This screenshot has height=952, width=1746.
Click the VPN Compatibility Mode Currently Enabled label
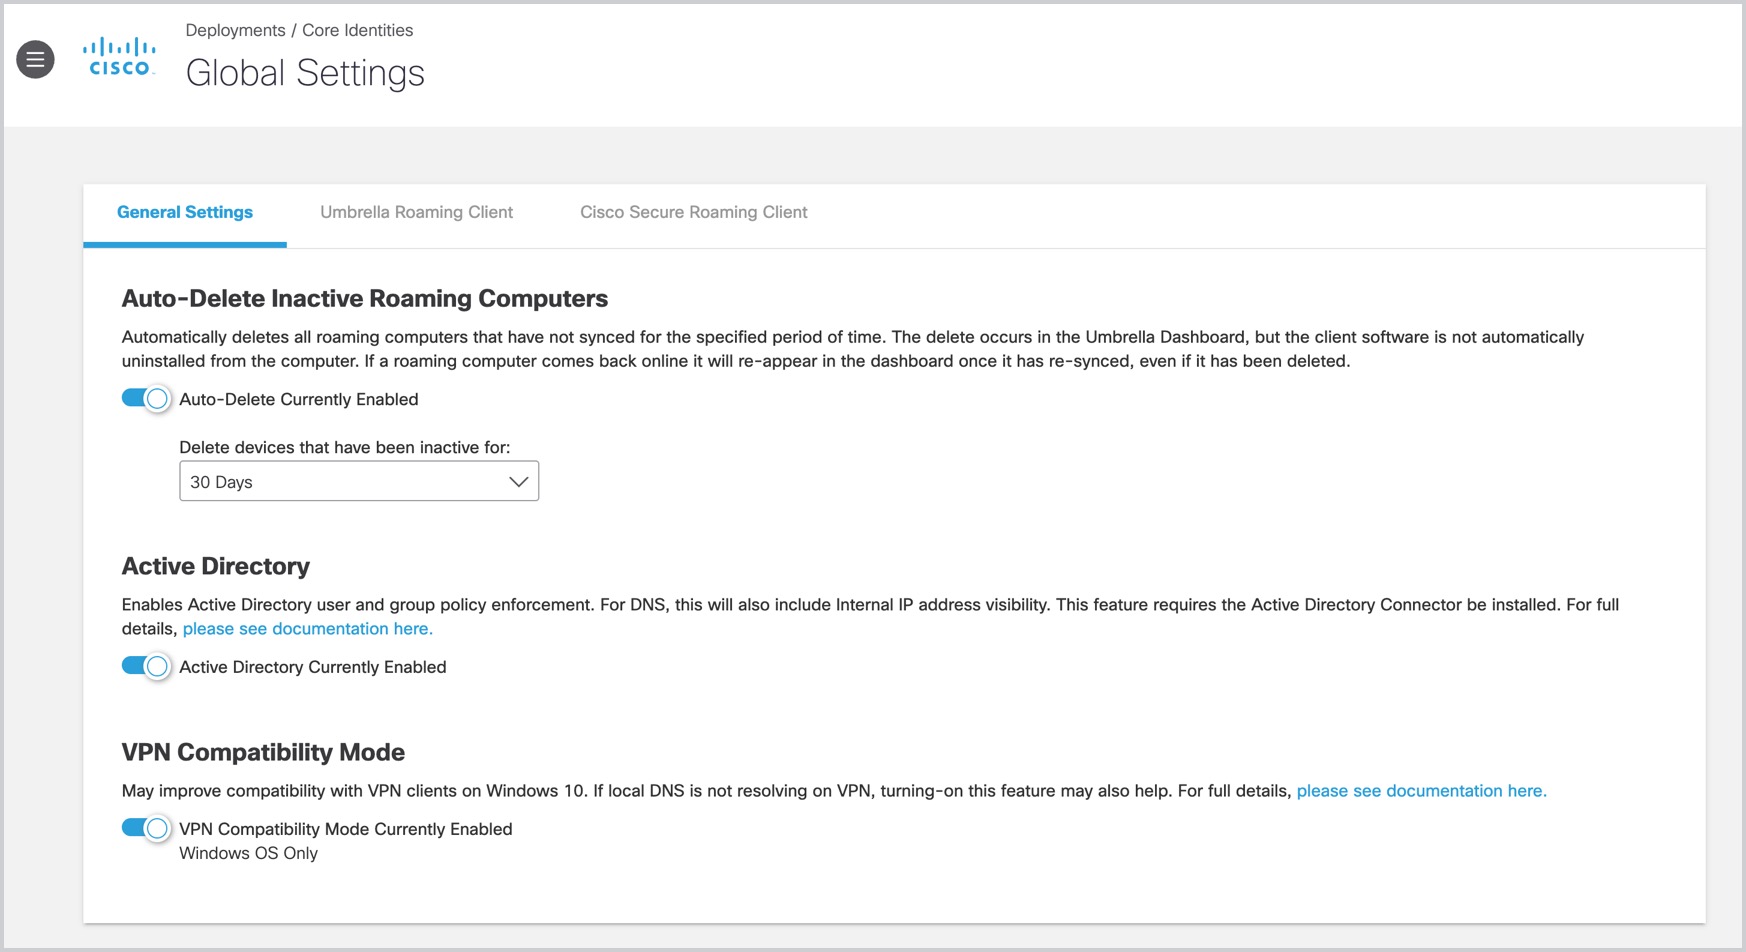(x=346, y=829)
